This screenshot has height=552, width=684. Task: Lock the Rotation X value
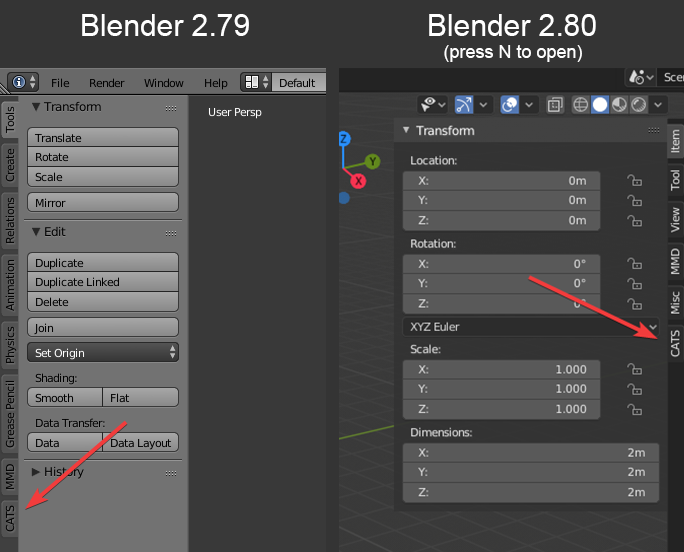click(x=634, y=264)
